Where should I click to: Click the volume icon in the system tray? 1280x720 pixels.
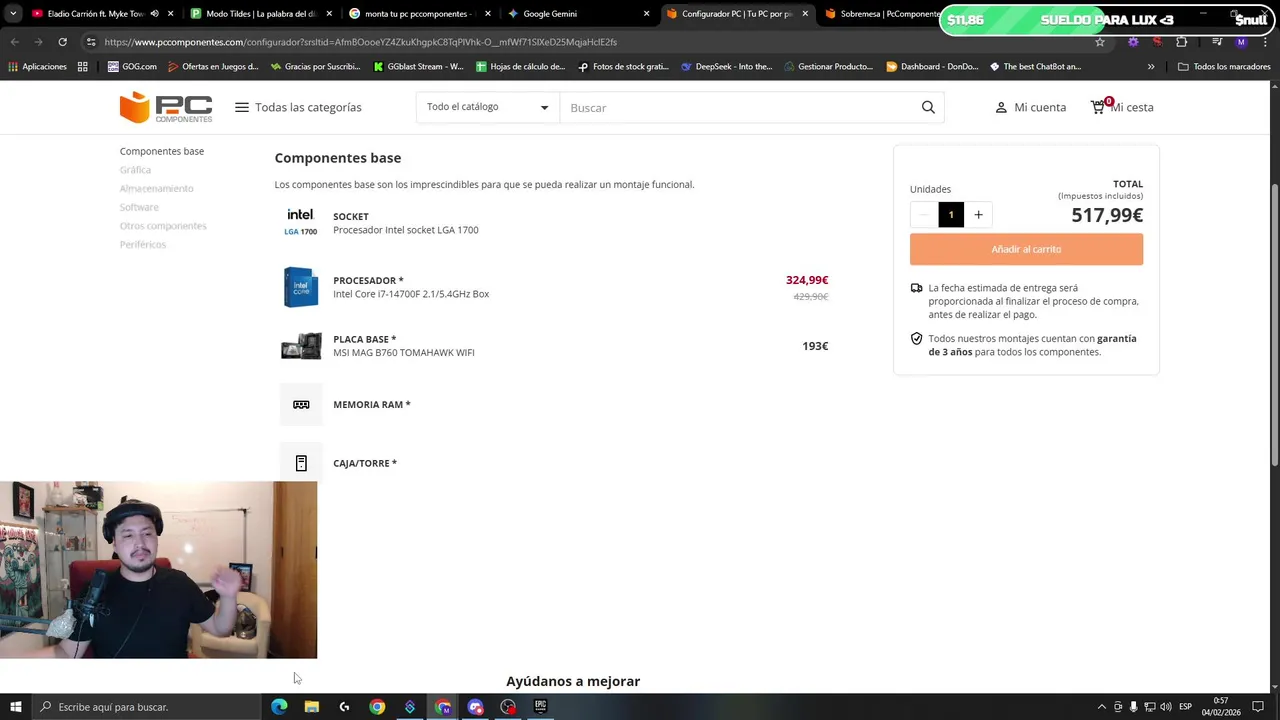pyautogui.click(x=1166, y=707)
